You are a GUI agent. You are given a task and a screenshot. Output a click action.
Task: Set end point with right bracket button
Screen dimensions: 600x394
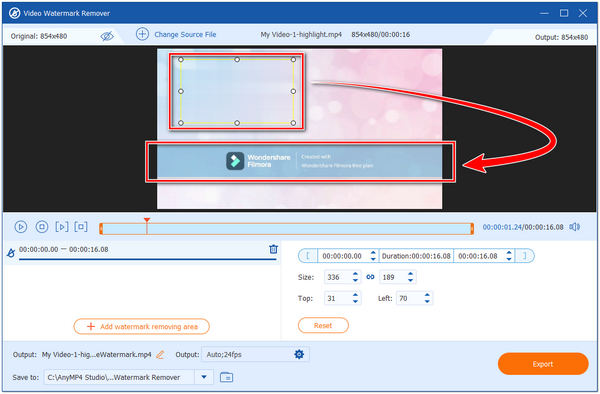[525, 256]
